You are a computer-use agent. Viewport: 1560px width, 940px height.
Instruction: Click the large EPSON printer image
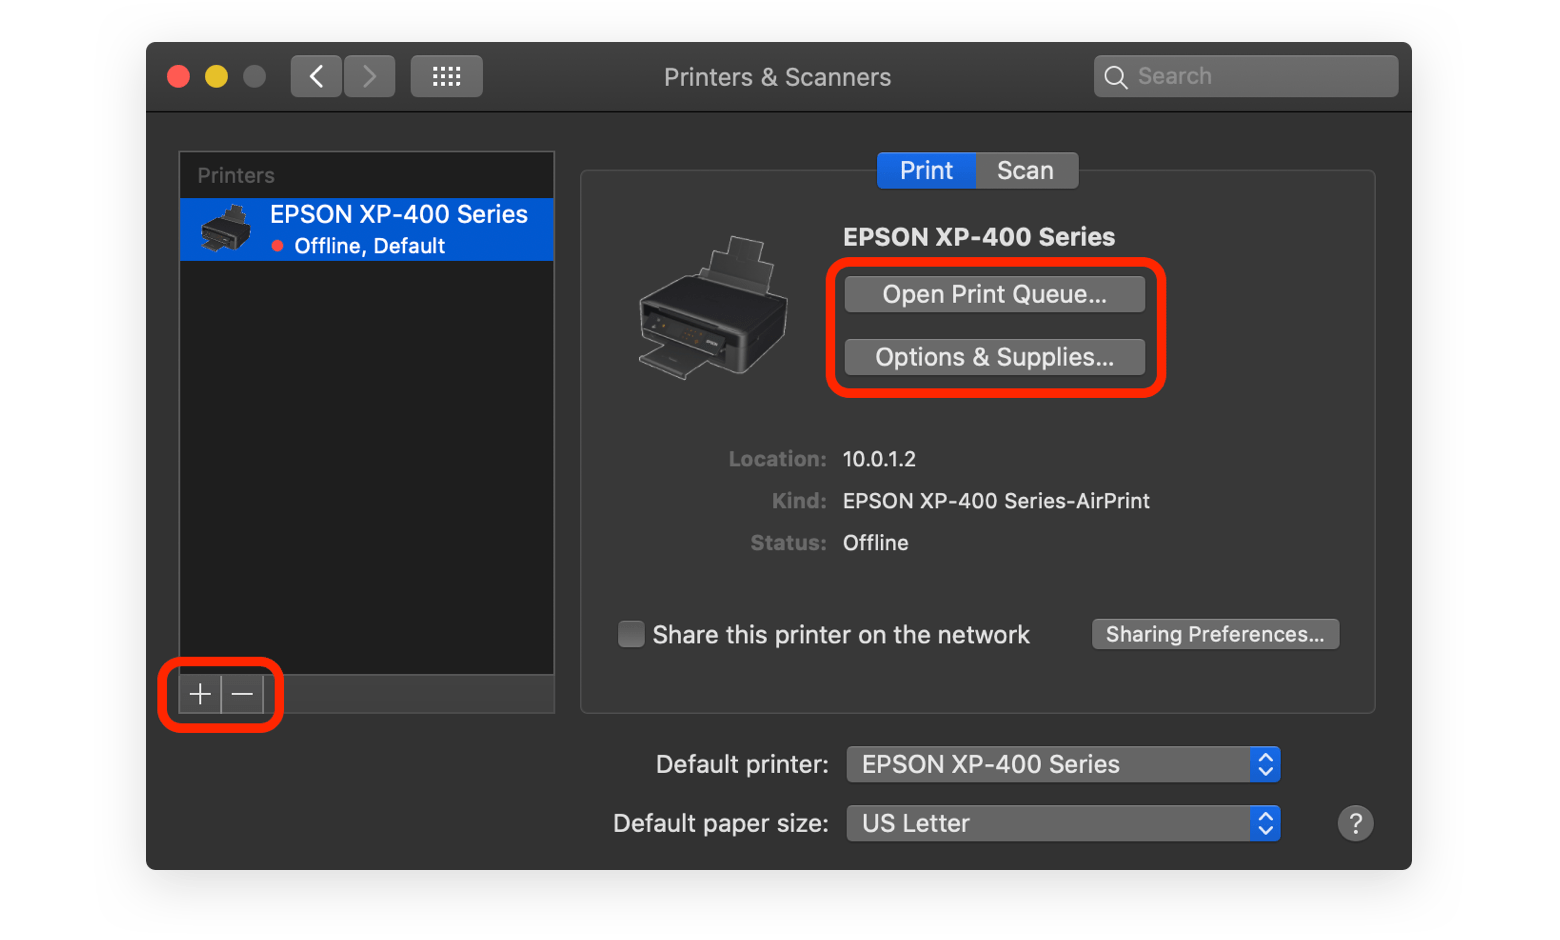713,308
